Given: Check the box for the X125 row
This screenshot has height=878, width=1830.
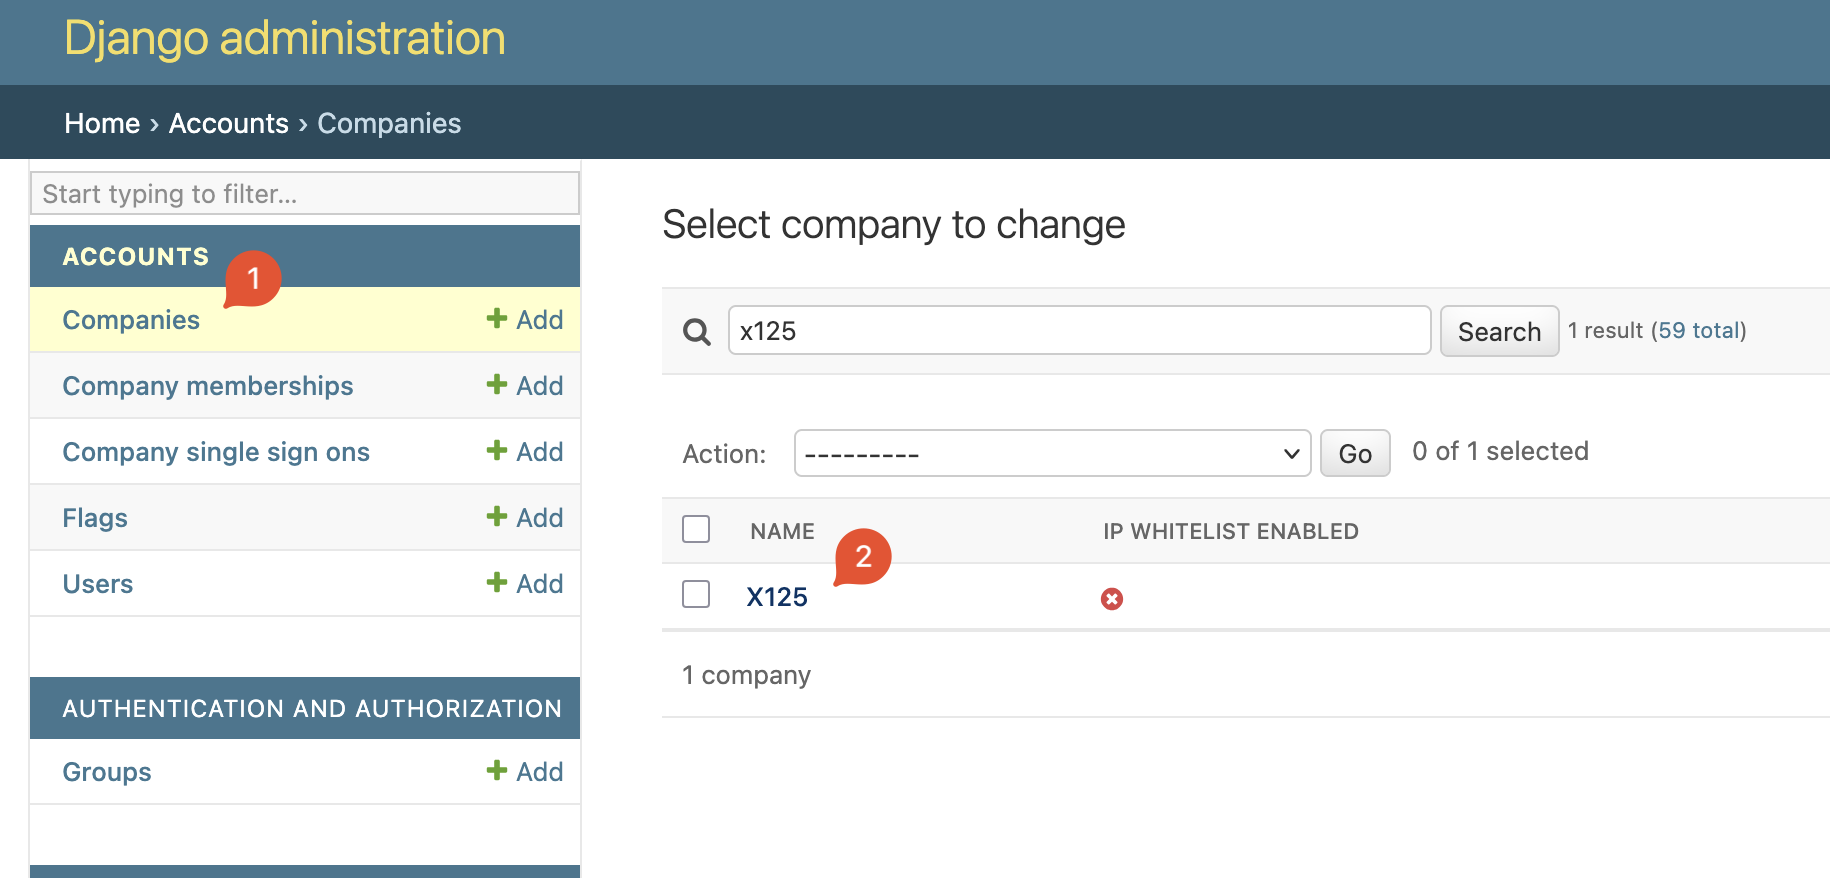Looking at the screenshot, I should [696, 594].
